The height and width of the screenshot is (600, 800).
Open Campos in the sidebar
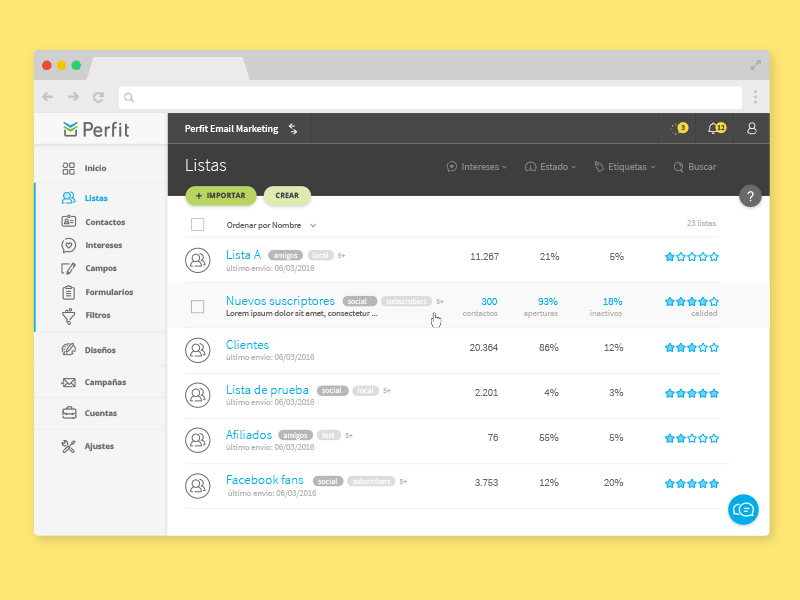(x=101, y=268)
